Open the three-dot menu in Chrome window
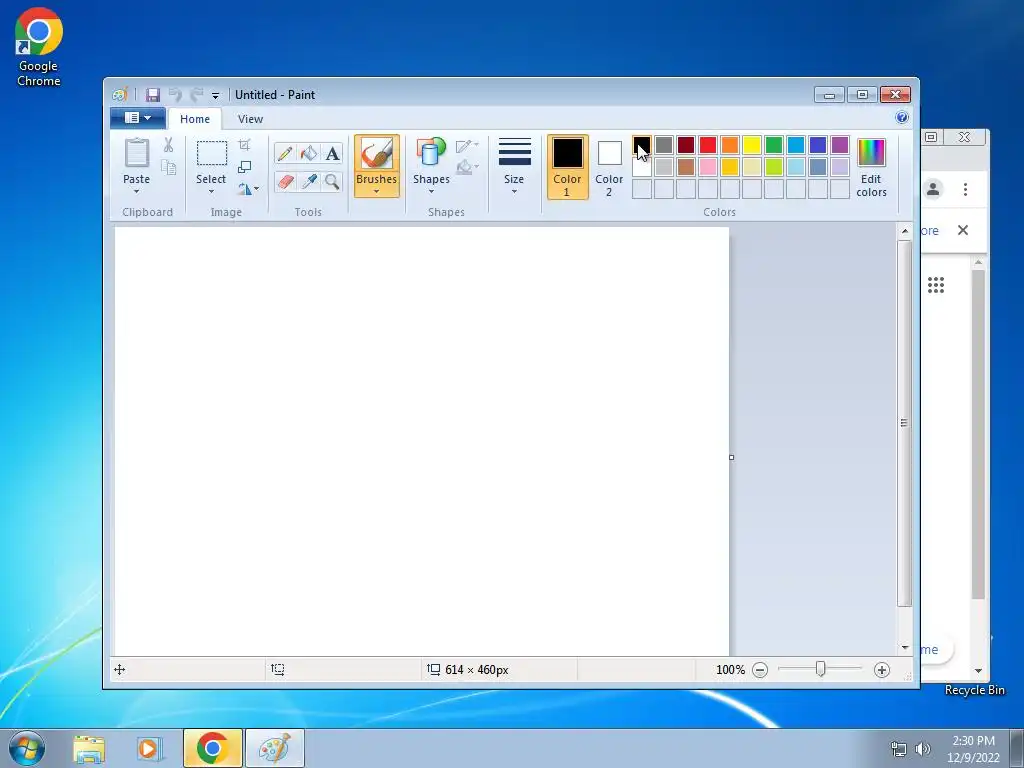The width and height of the screenshot is (1024, 768). [965, 189]
